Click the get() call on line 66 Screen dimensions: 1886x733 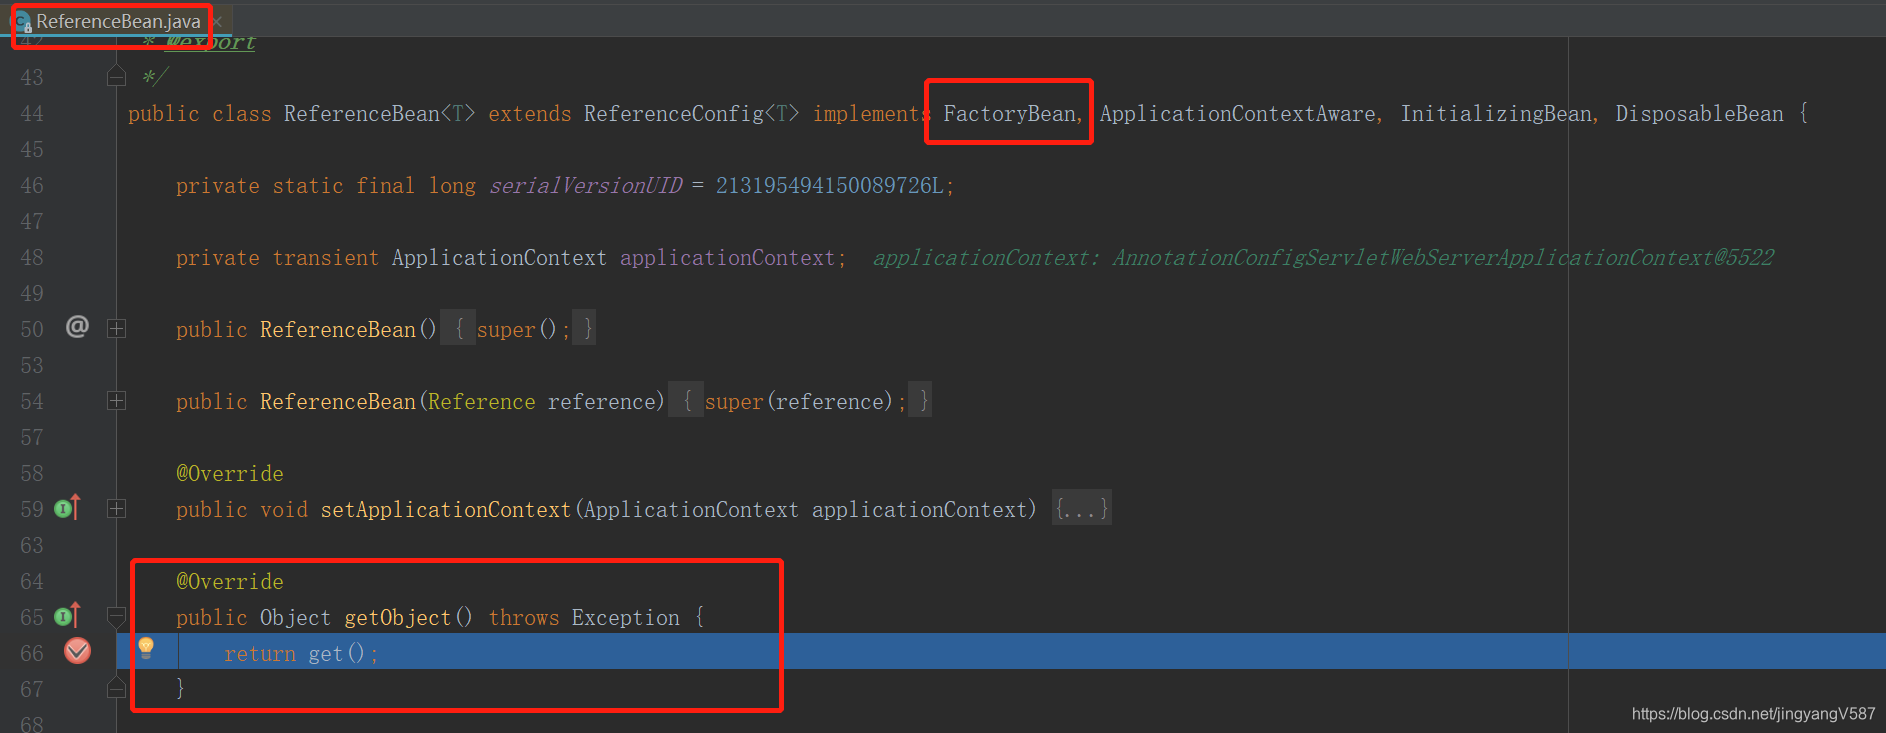tap(336, 654)
